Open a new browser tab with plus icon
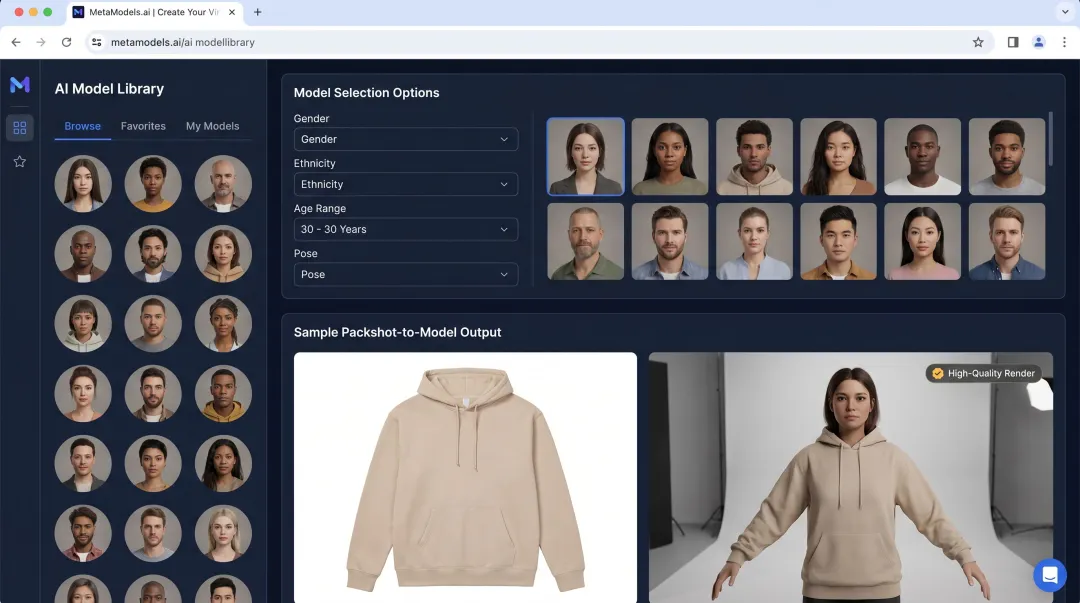 pyautogui.click(x=258, y=12)
